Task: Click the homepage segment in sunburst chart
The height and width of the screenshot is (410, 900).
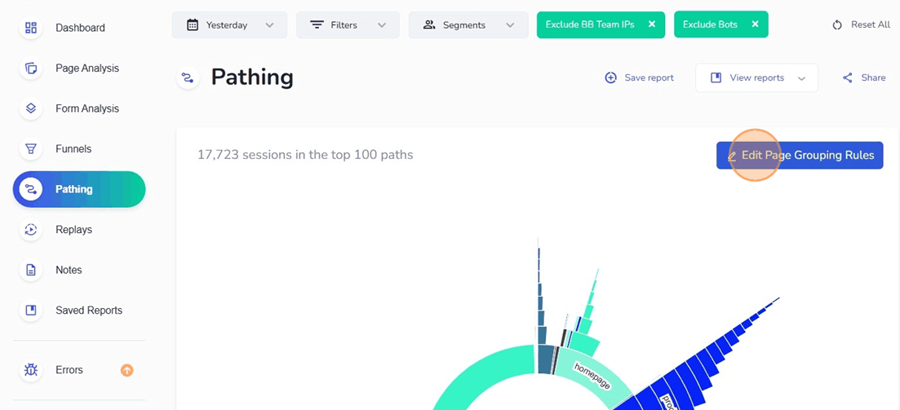Action: coord(592,370)
